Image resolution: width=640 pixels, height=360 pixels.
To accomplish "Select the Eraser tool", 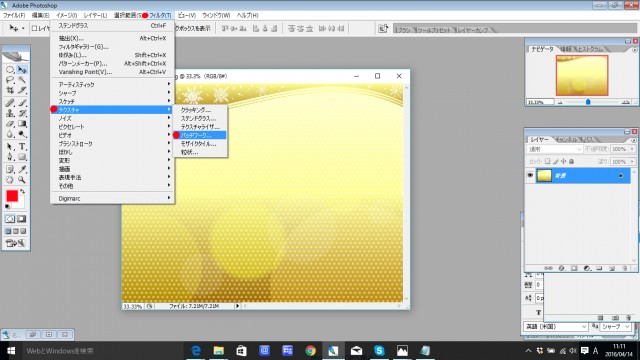I will [10, 124].
